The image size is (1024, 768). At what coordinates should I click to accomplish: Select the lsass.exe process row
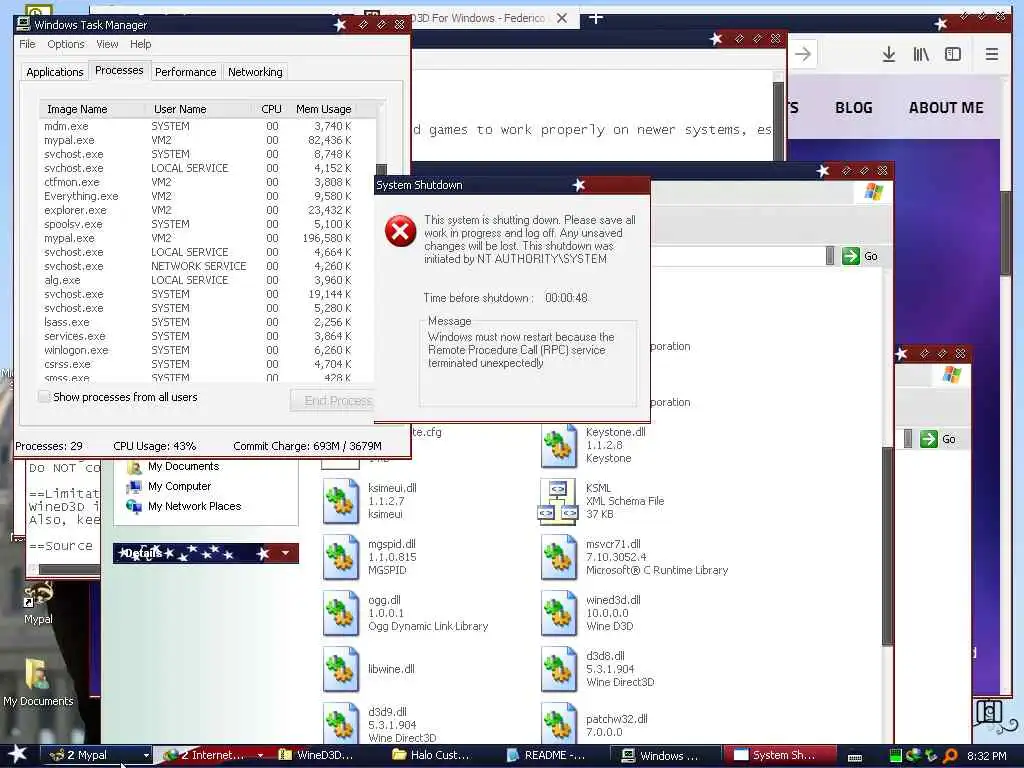207,322
